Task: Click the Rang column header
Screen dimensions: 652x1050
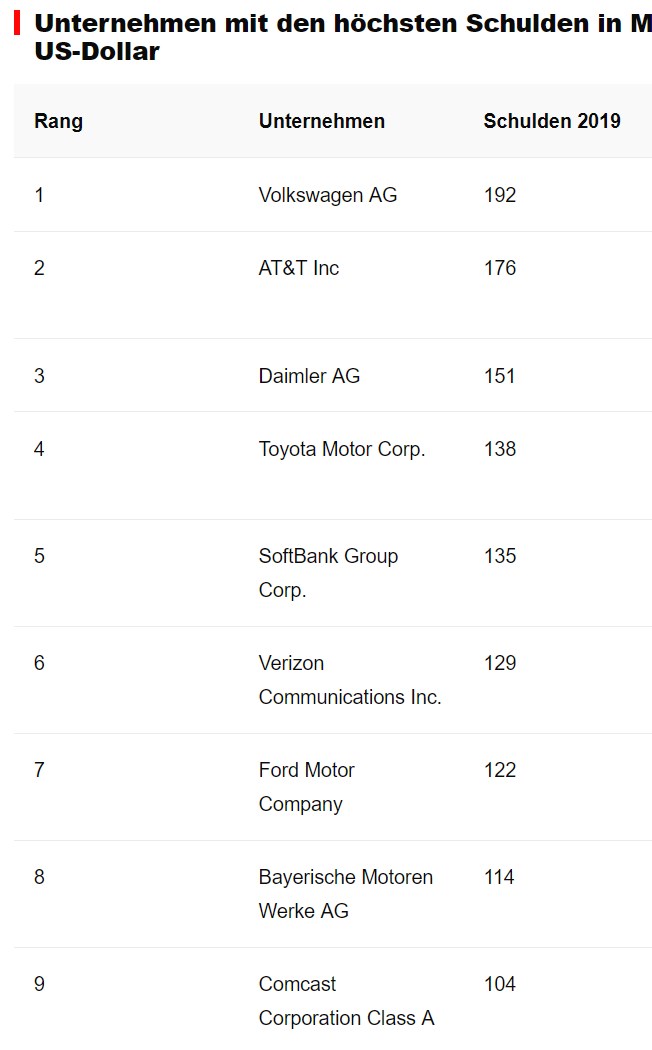Action: 58,121
